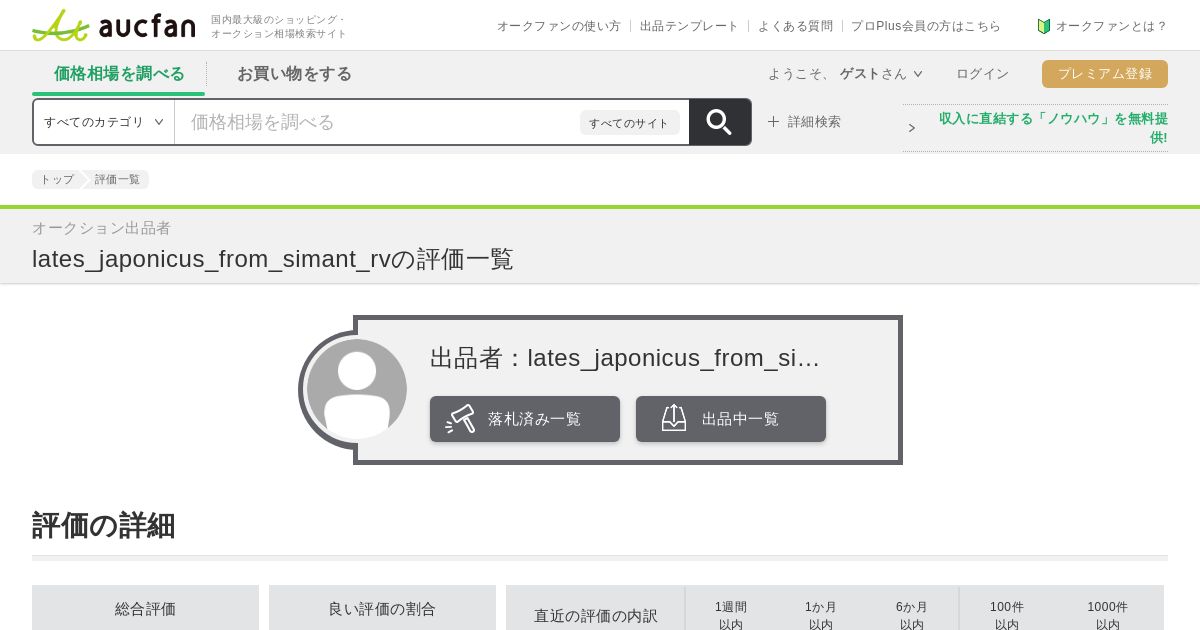Click the トップ breadcrumb
Screen dimensions: 1200x630
[57, 180]
